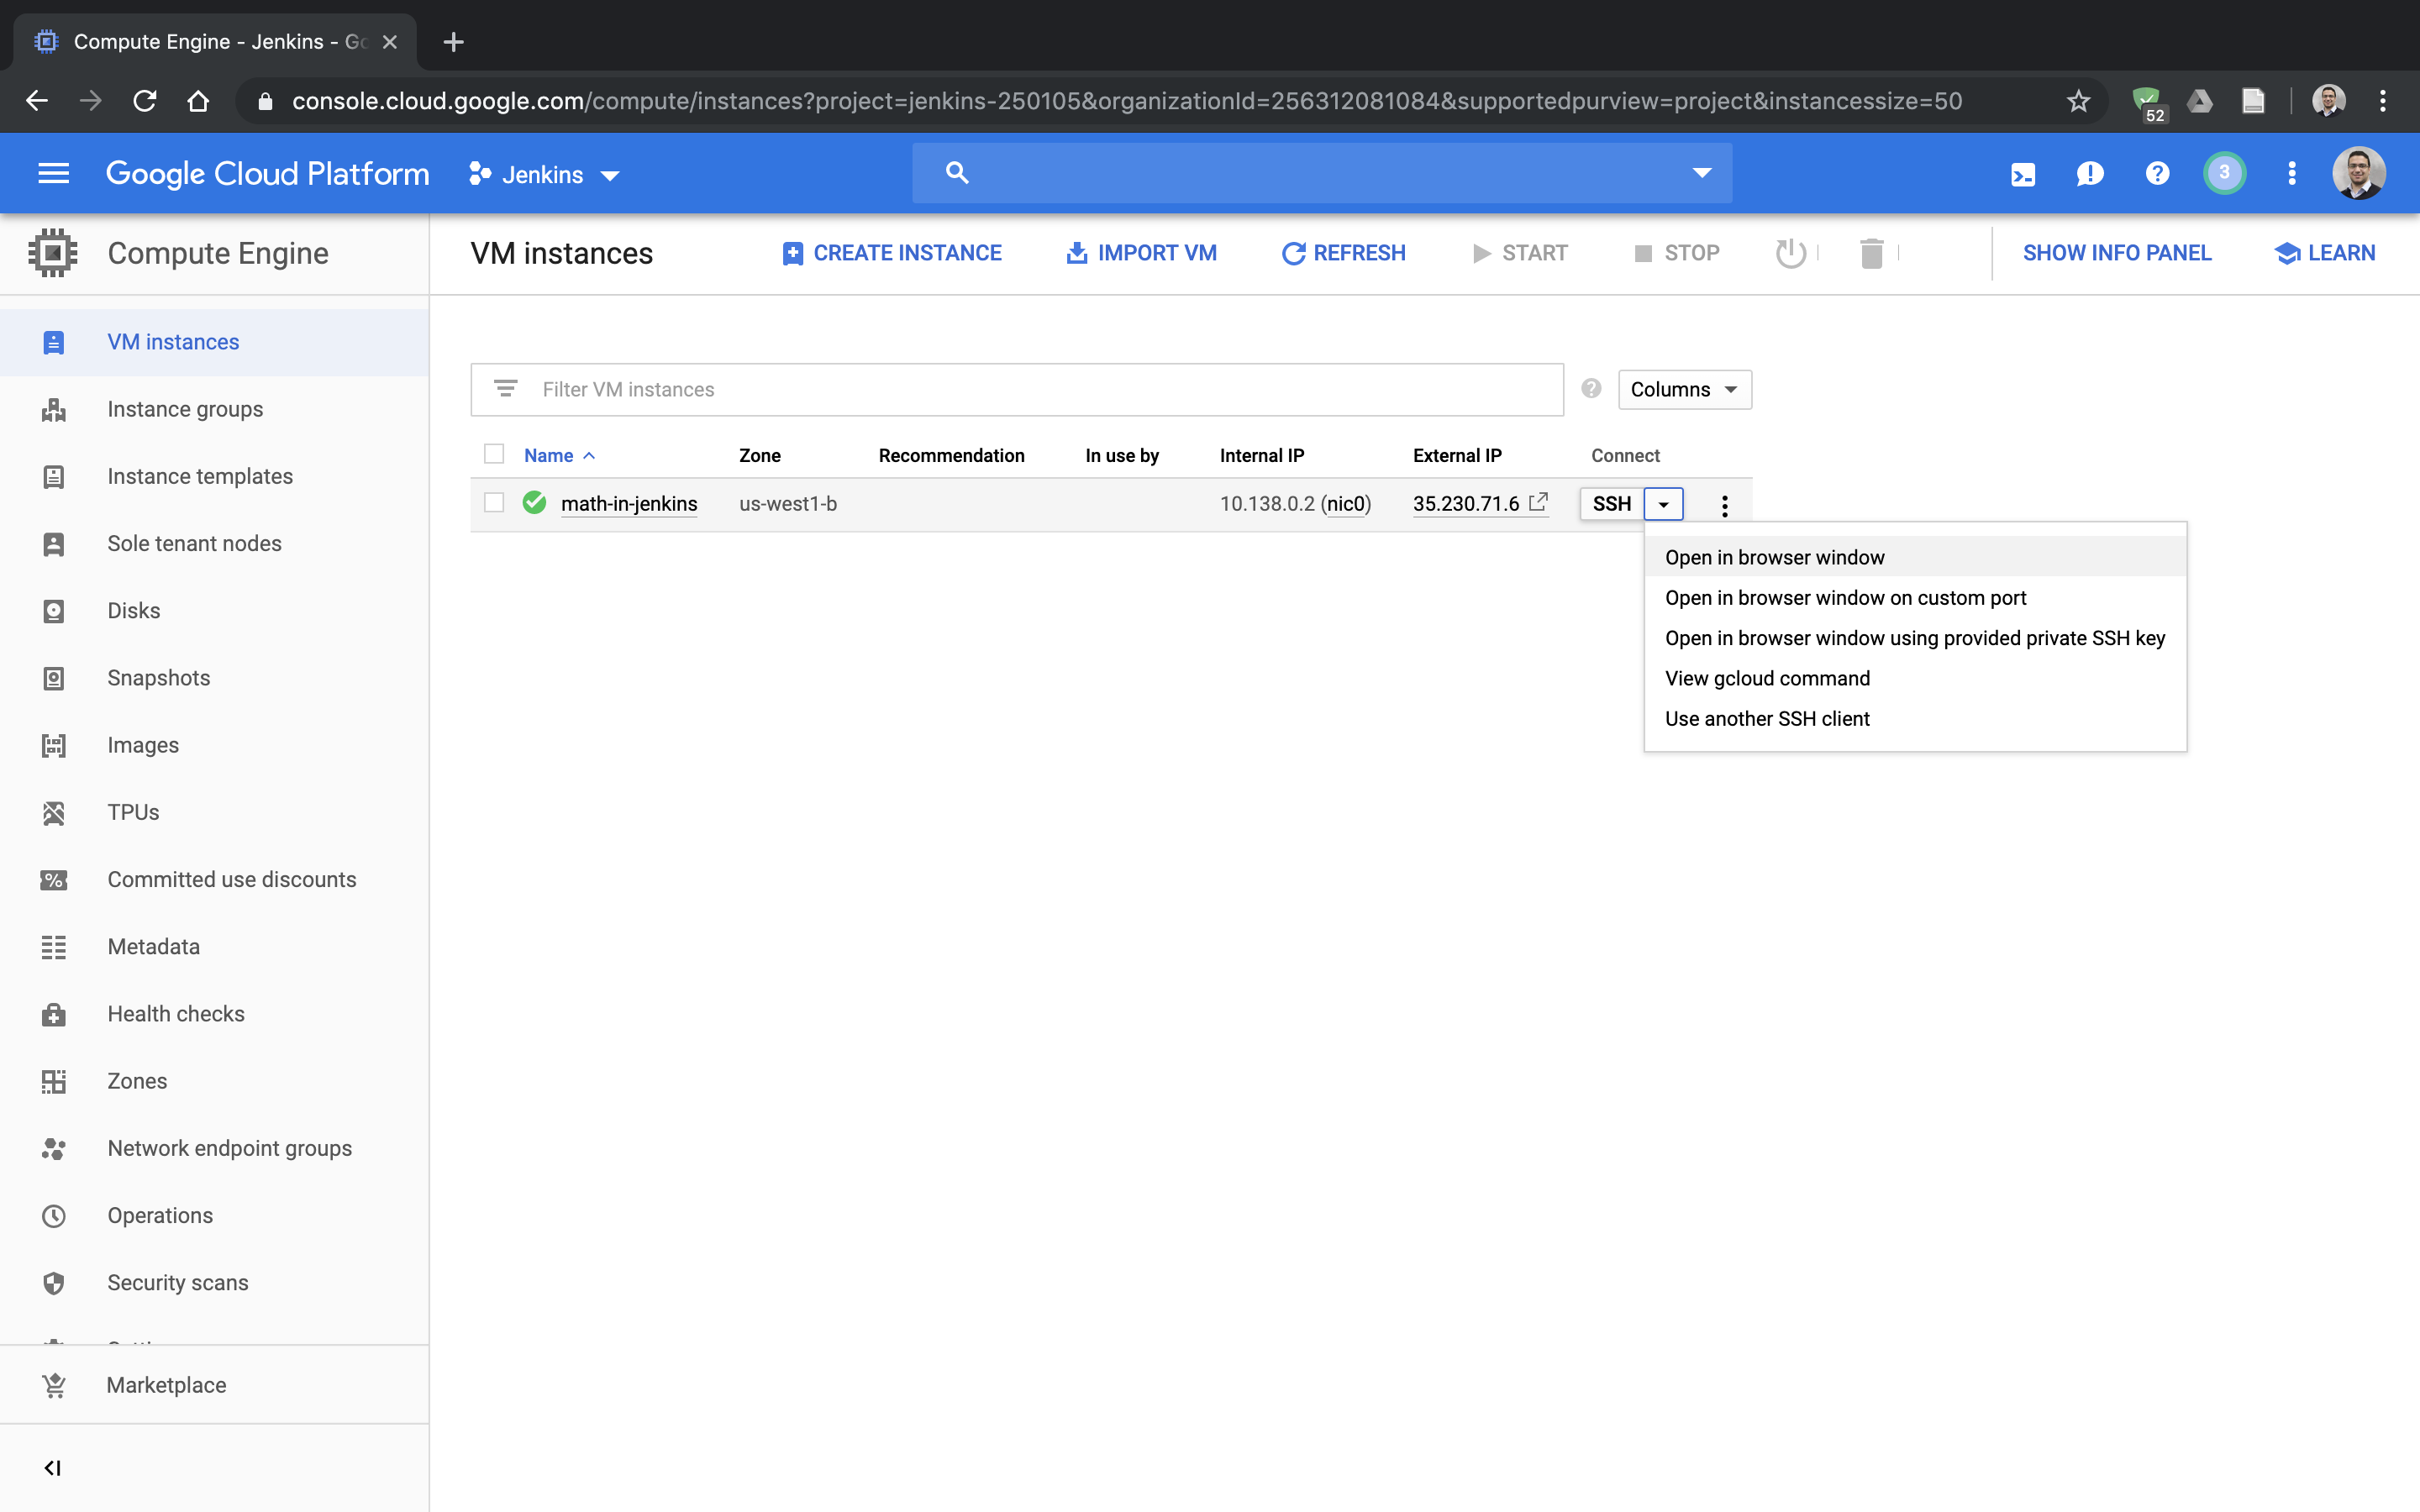The image size is (2420, 1512).
Task: Click the help question mark icon
Action: pos(2157,174)
